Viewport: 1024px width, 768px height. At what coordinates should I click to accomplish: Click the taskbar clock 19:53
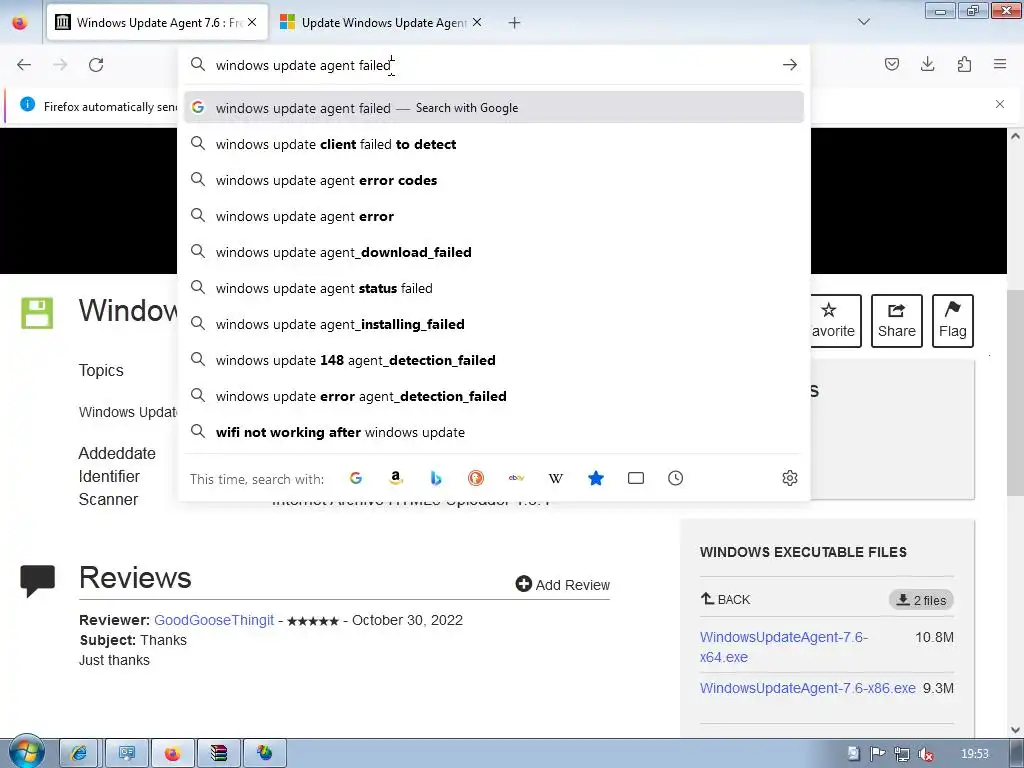coord(974,754)
